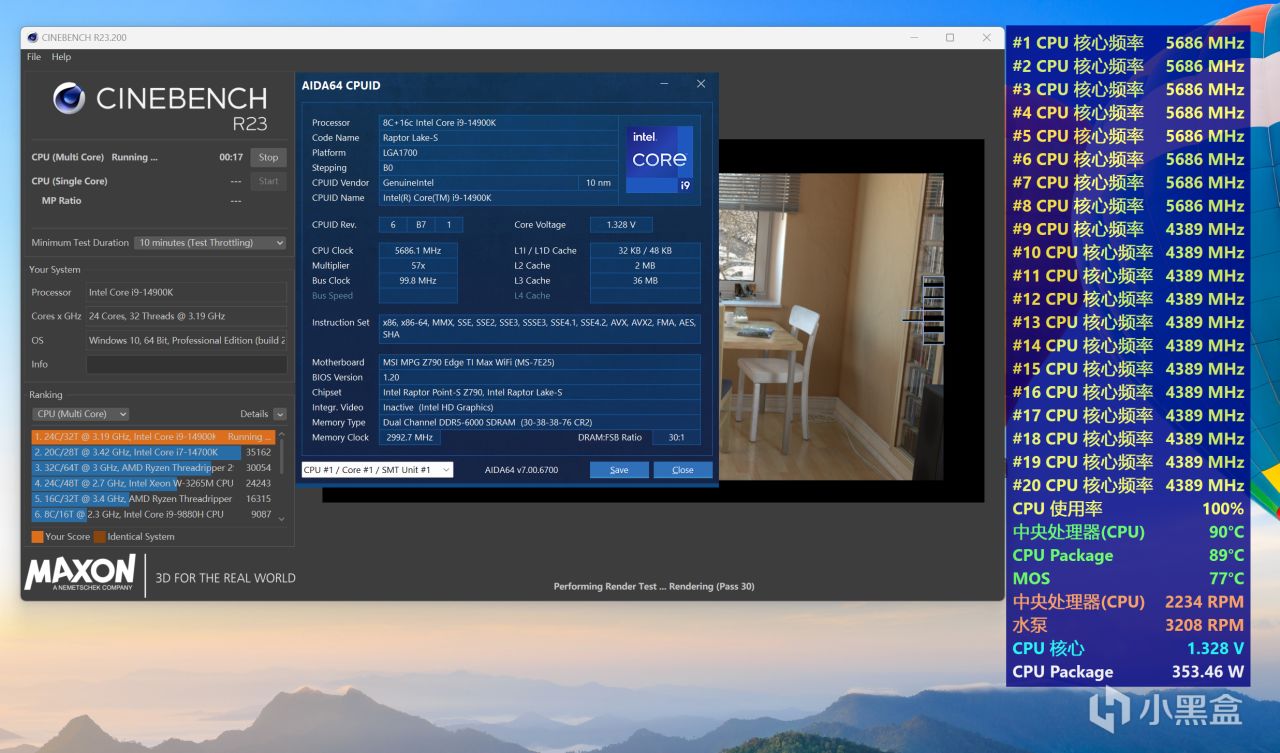Click the "00:17" elapsed time value
The image size is (1280, 753).
231,157
